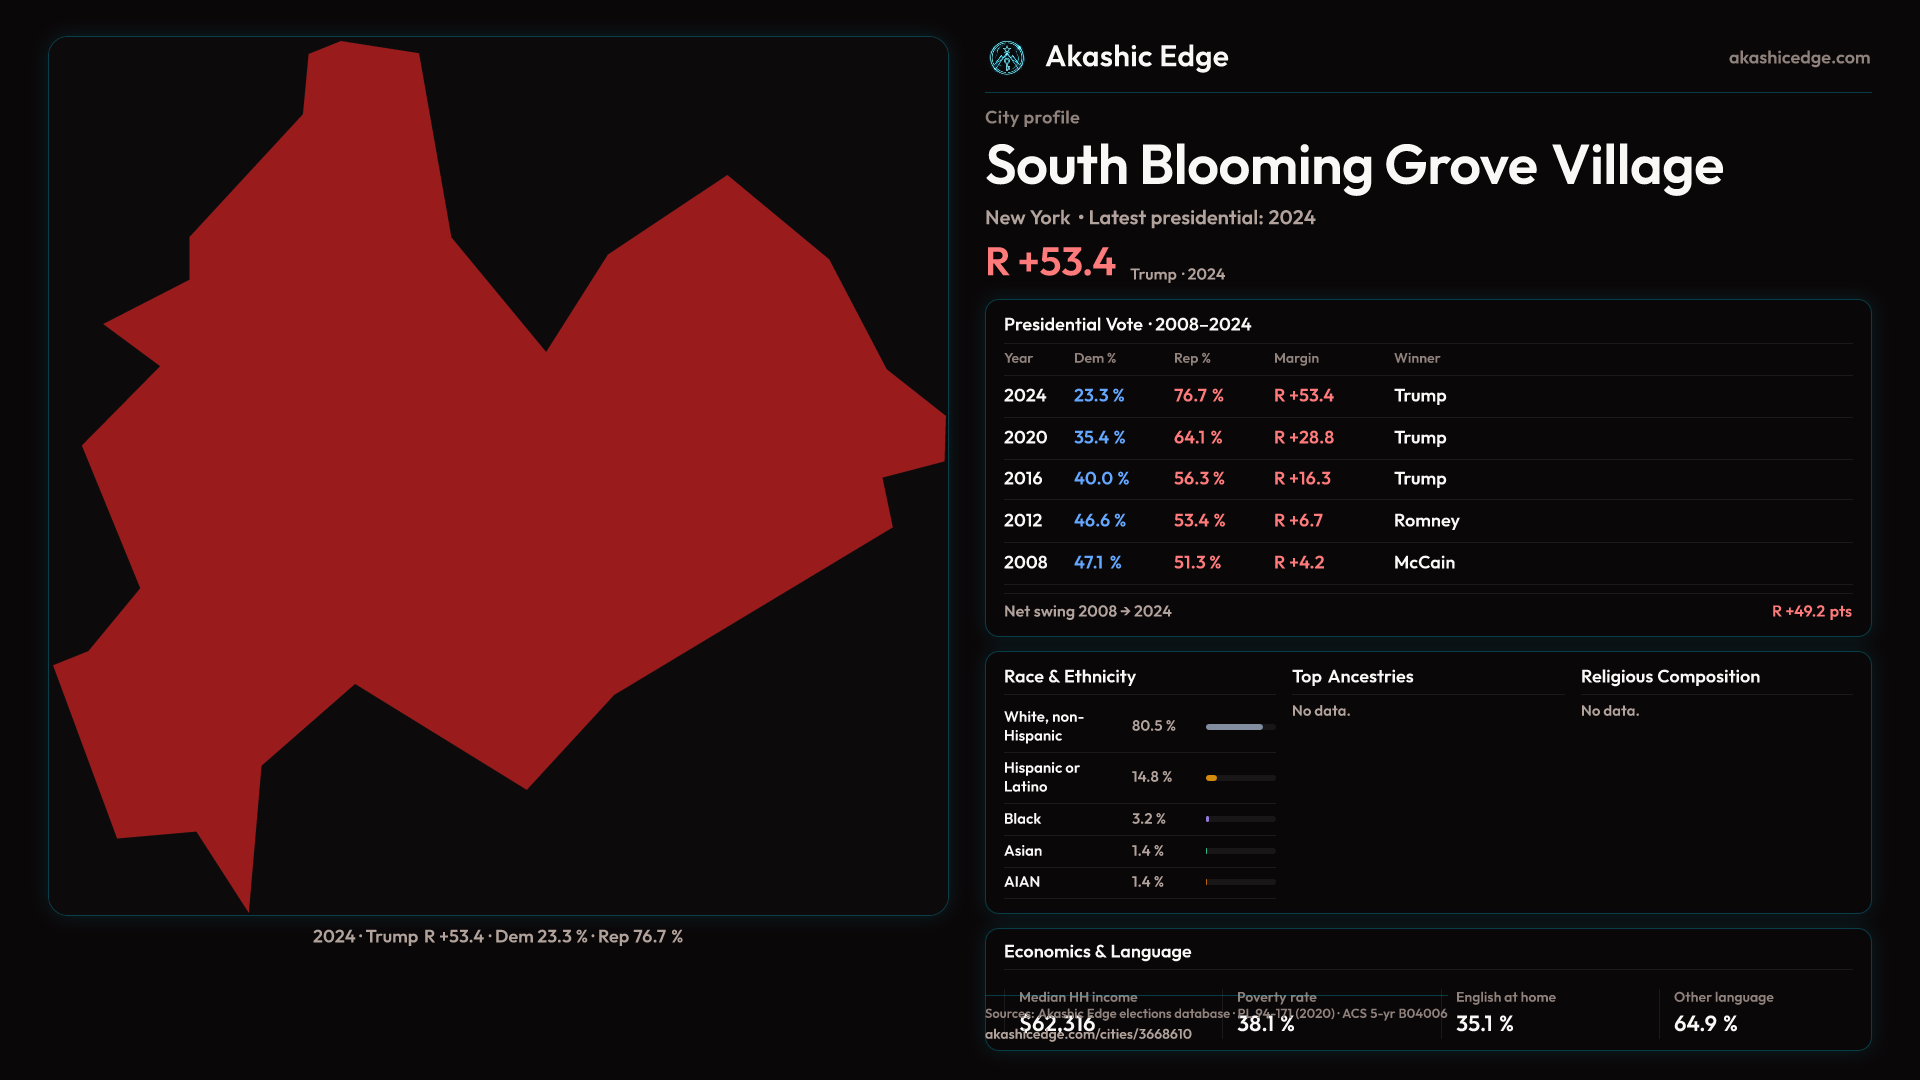Select the 2012 Romney result row
Image resolution: width=1920 pixels, height=1080 pixels.
pyautogui.click(x=1426, y=521)
